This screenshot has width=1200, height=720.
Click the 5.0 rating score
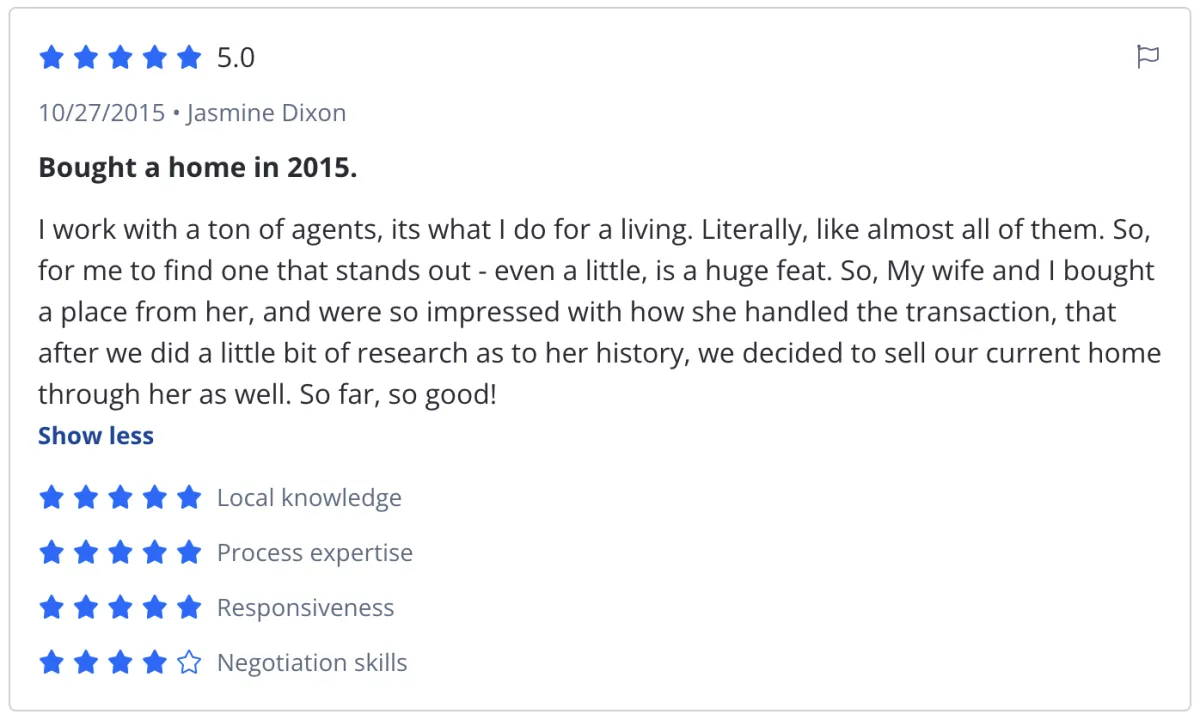point(236,58)
